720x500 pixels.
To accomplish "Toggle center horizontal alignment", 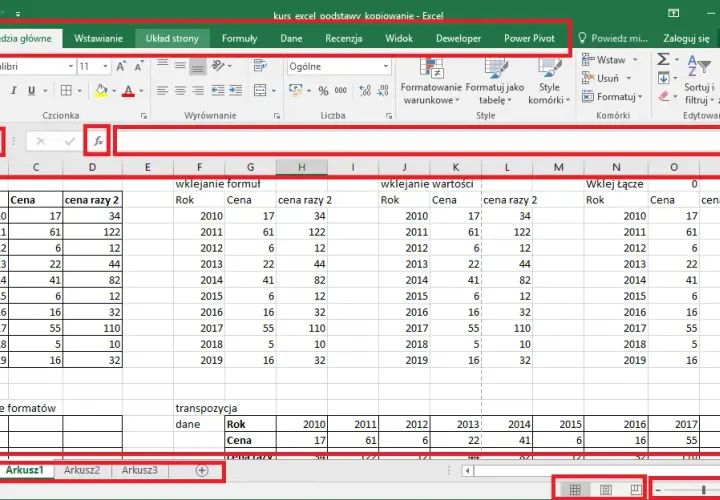I will tap(180, 90).
